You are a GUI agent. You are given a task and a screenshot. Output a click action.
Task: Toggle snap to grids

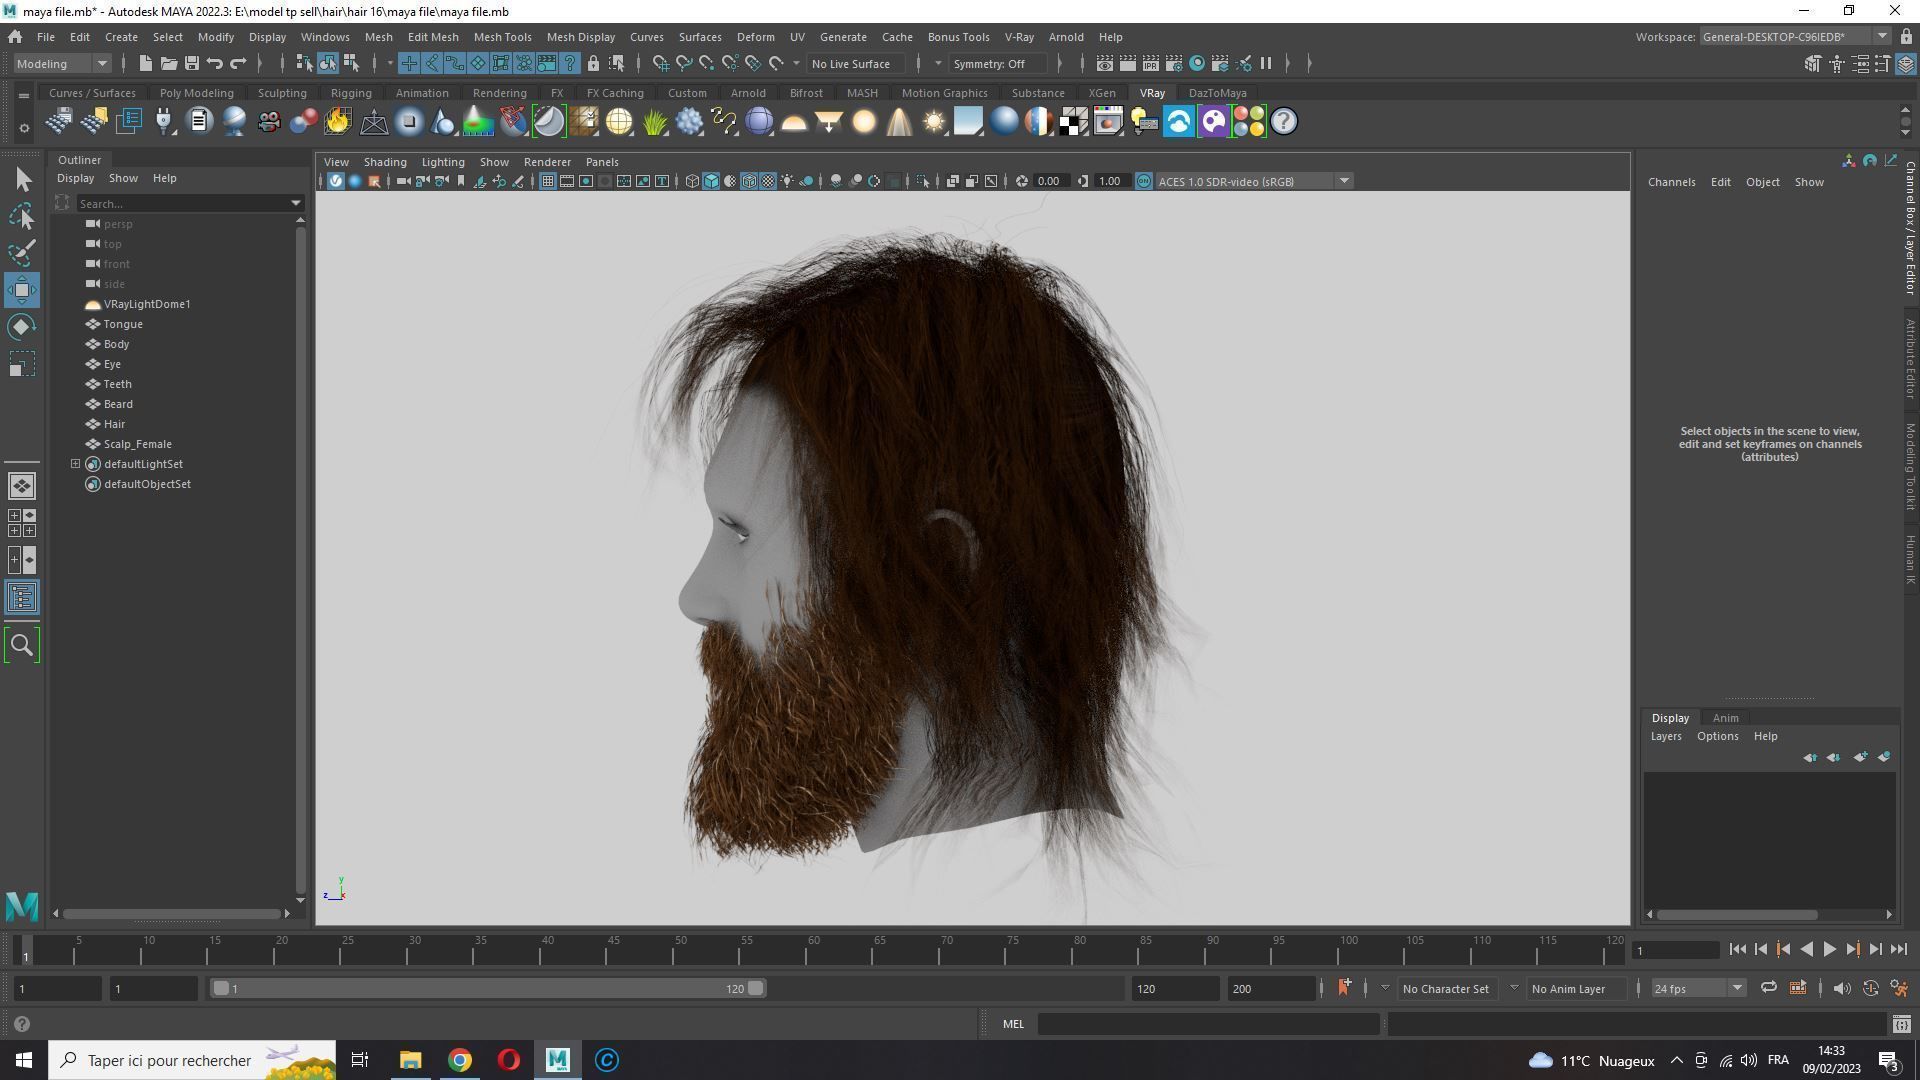pos(661,64)
